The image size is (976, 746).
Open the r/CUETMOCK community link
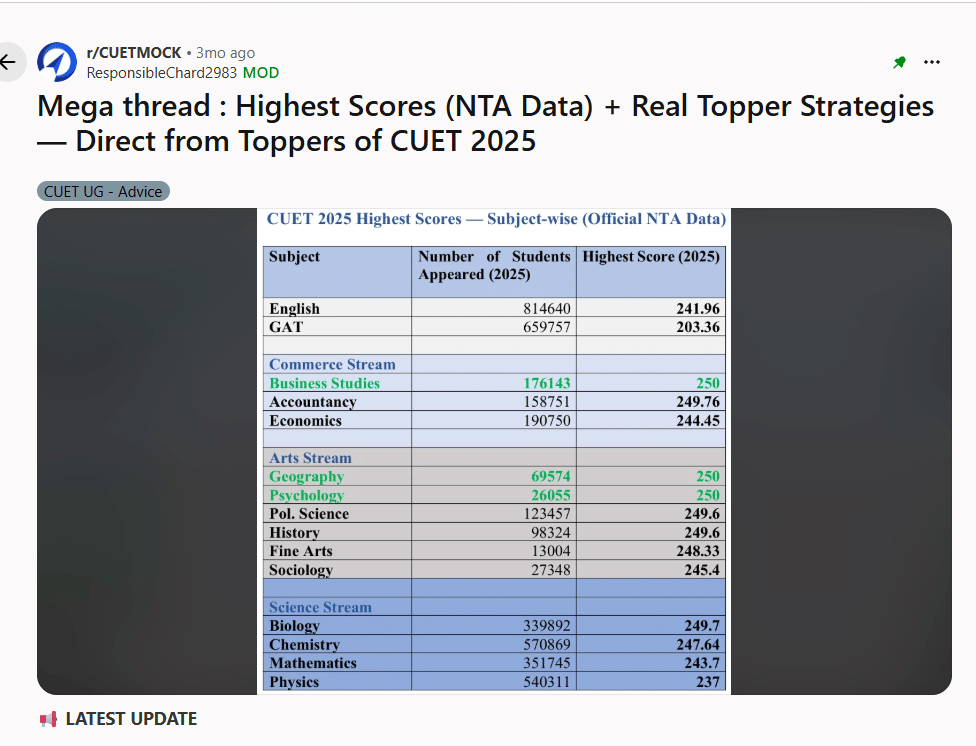click(134, 52)
